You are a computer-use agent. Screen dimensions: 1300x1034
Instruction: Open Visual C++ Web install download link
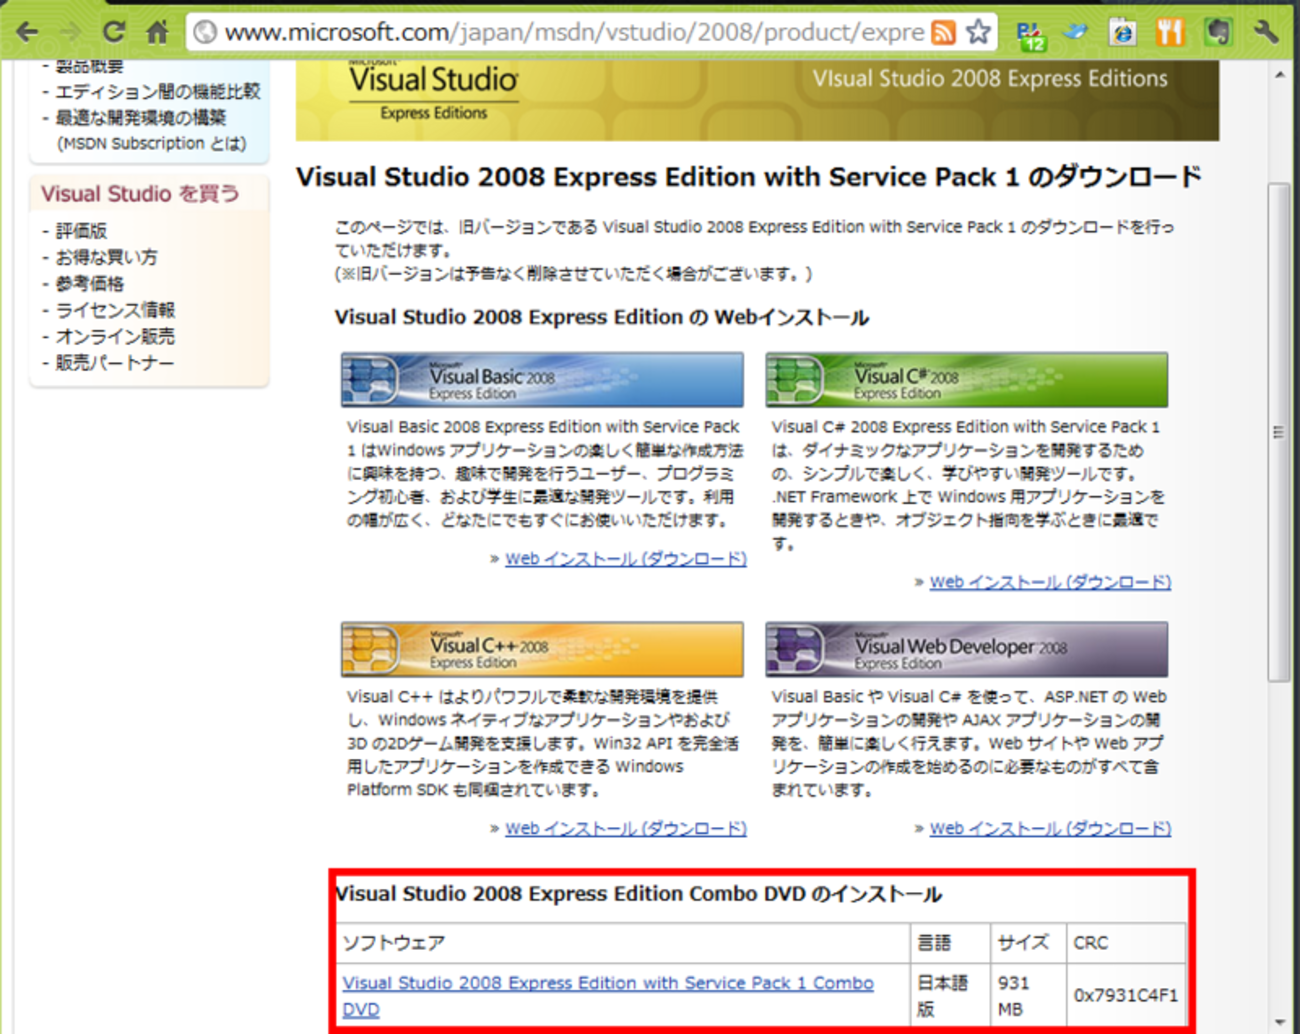pos(626,829)
